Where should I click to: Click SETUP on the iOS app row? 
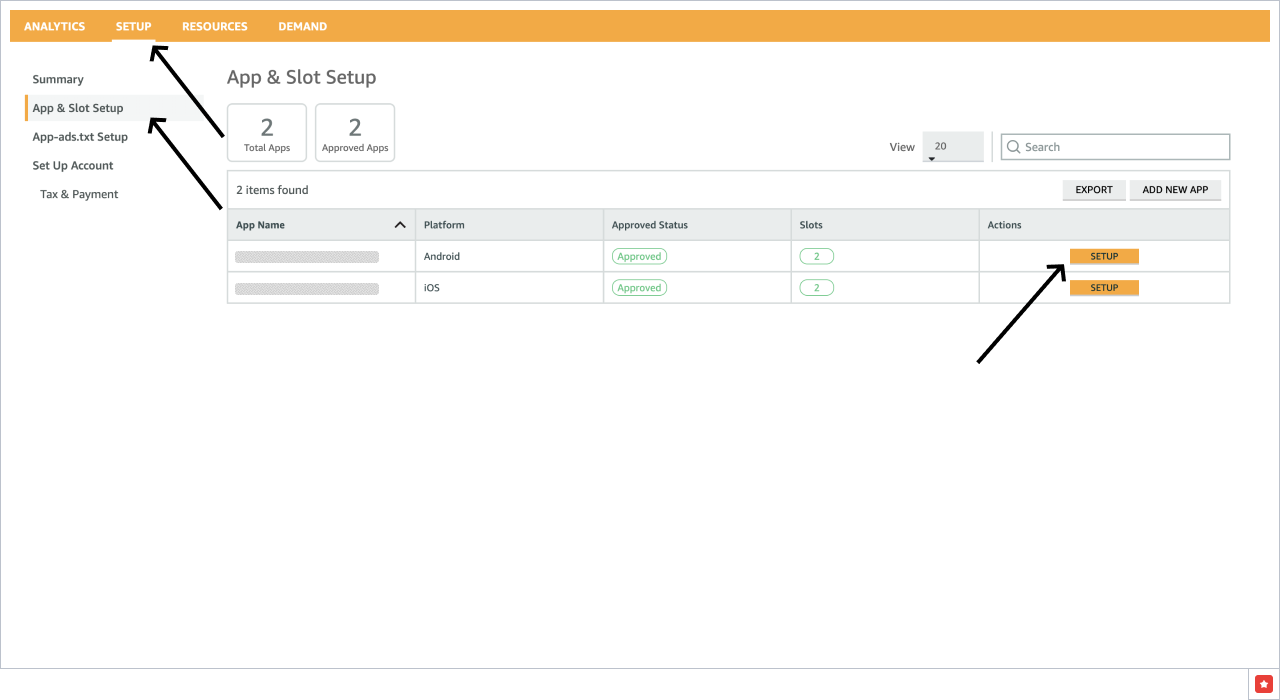click(x=1104, y=287)
